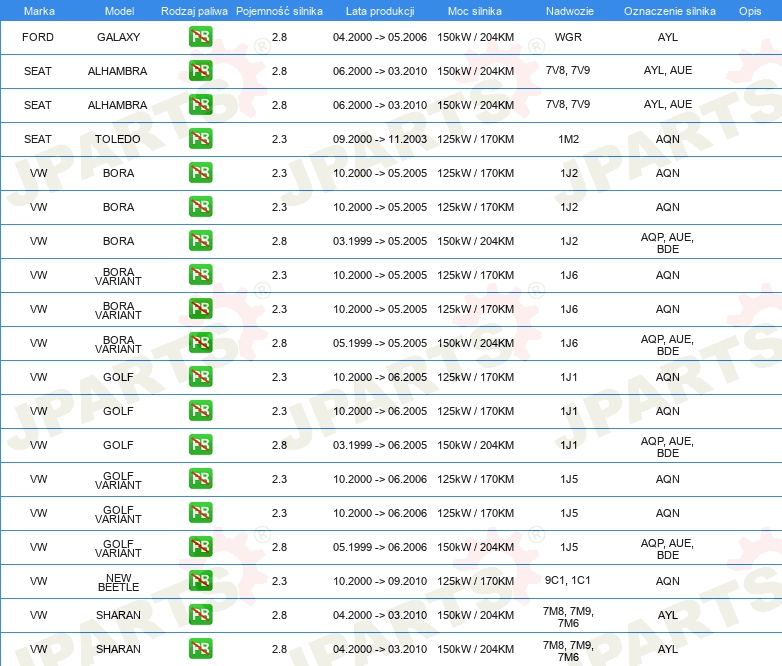Click the AQN engine code in TOLEDO row
The image size is (782, 666).
tap(668, 139)
